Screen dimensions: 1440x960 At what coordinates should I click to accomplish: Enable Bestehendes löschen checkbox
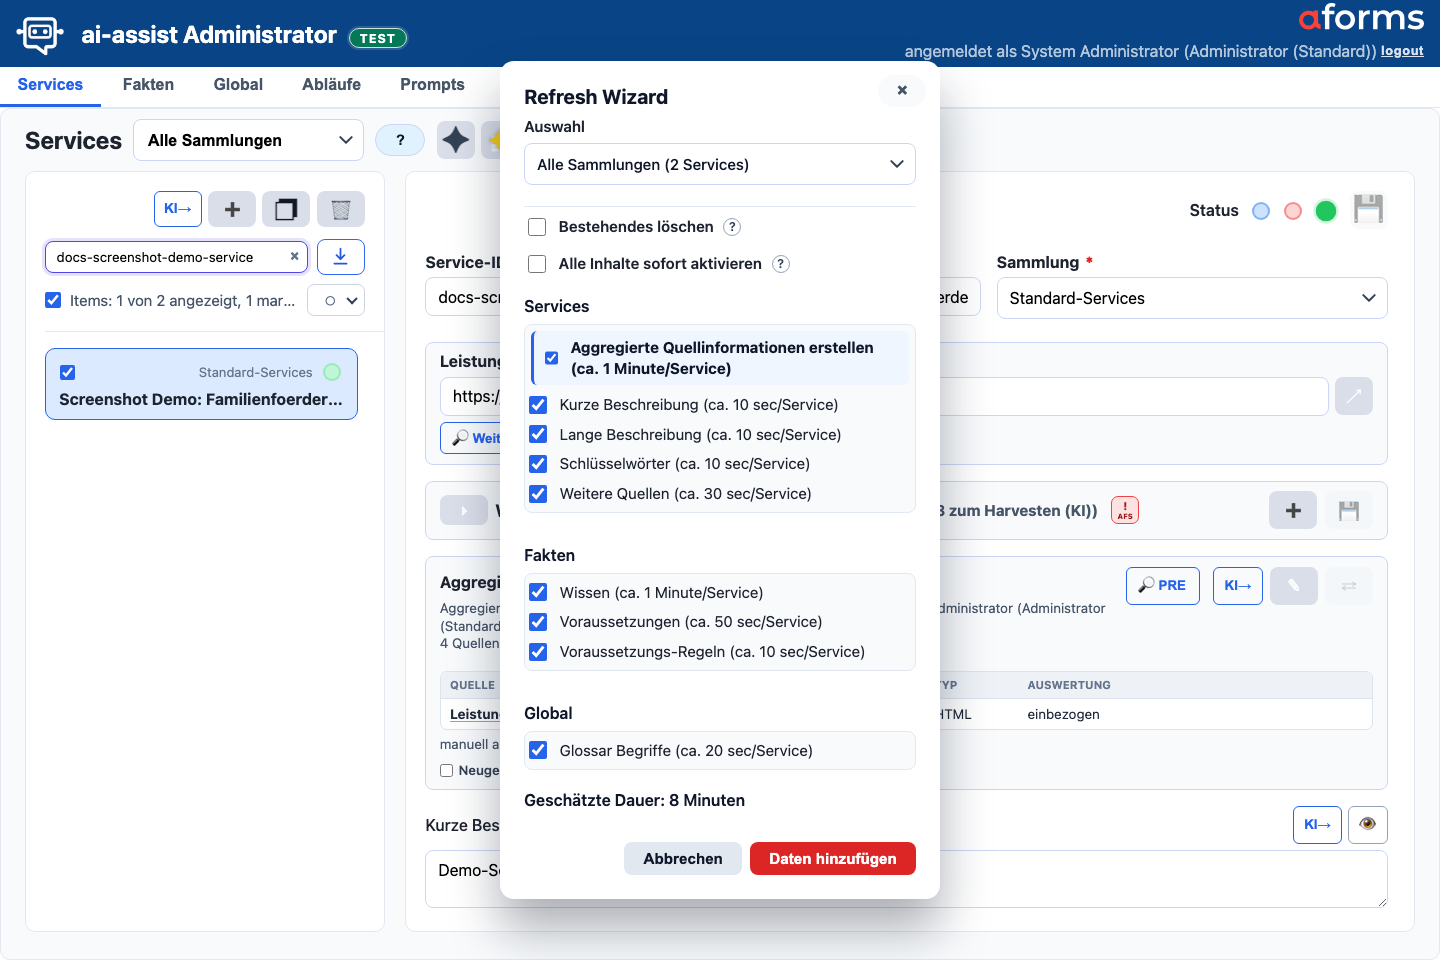537,227
